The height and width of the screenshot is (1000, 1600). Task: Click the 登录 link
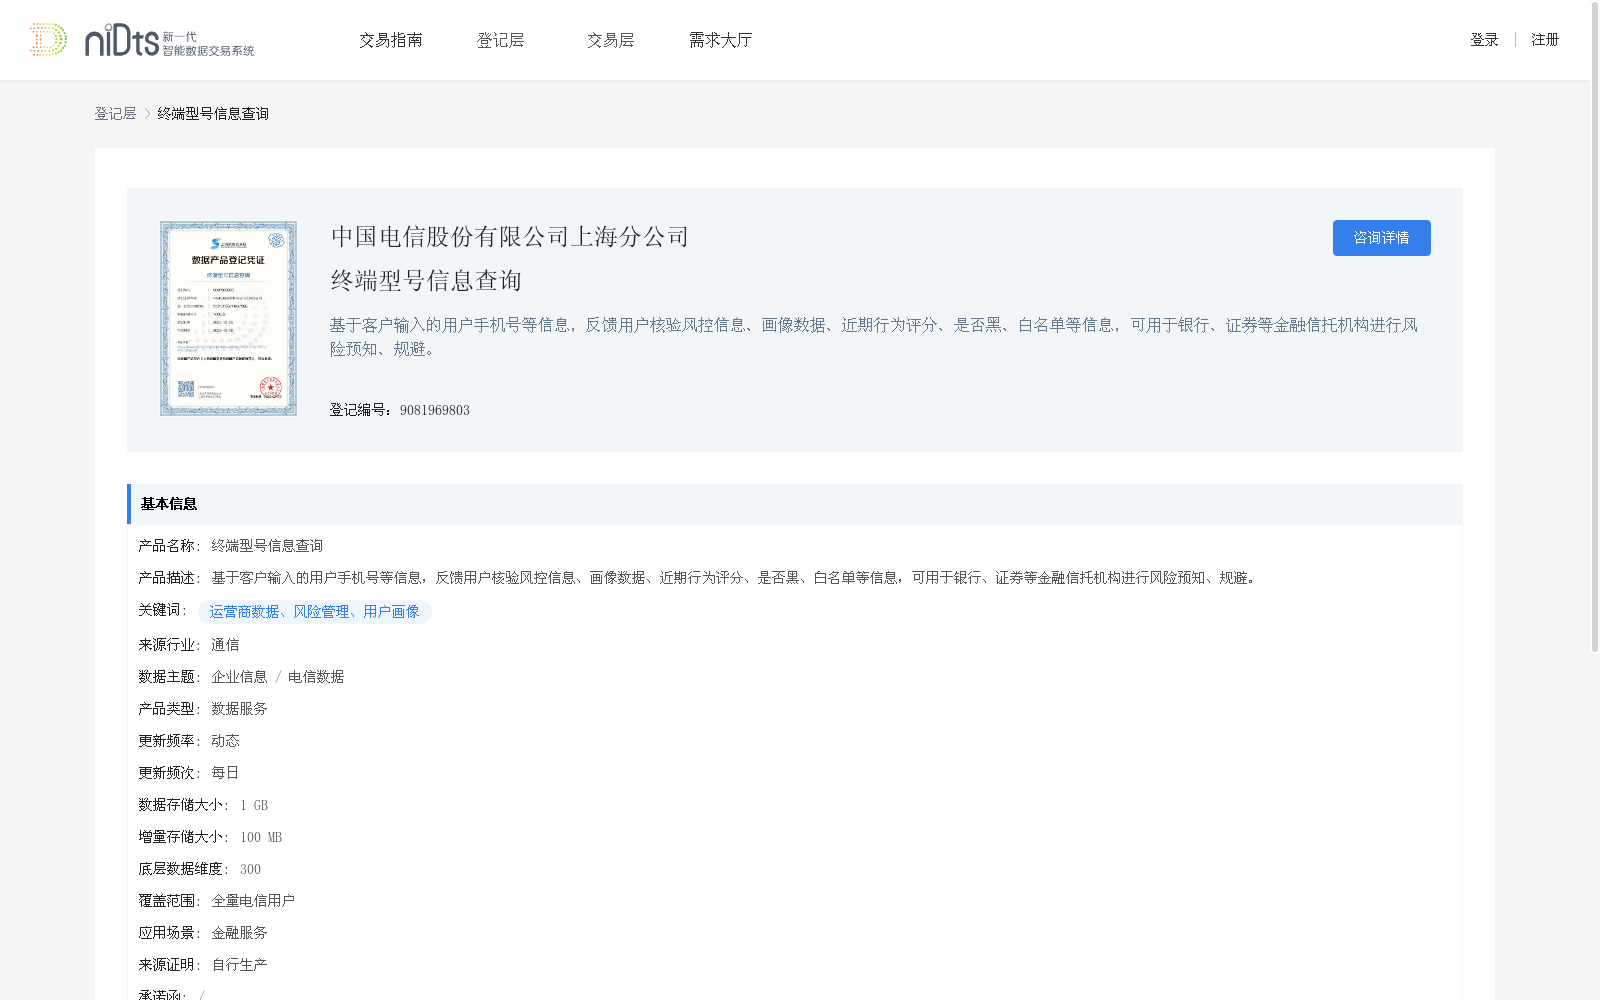[x=1484, y=40]
